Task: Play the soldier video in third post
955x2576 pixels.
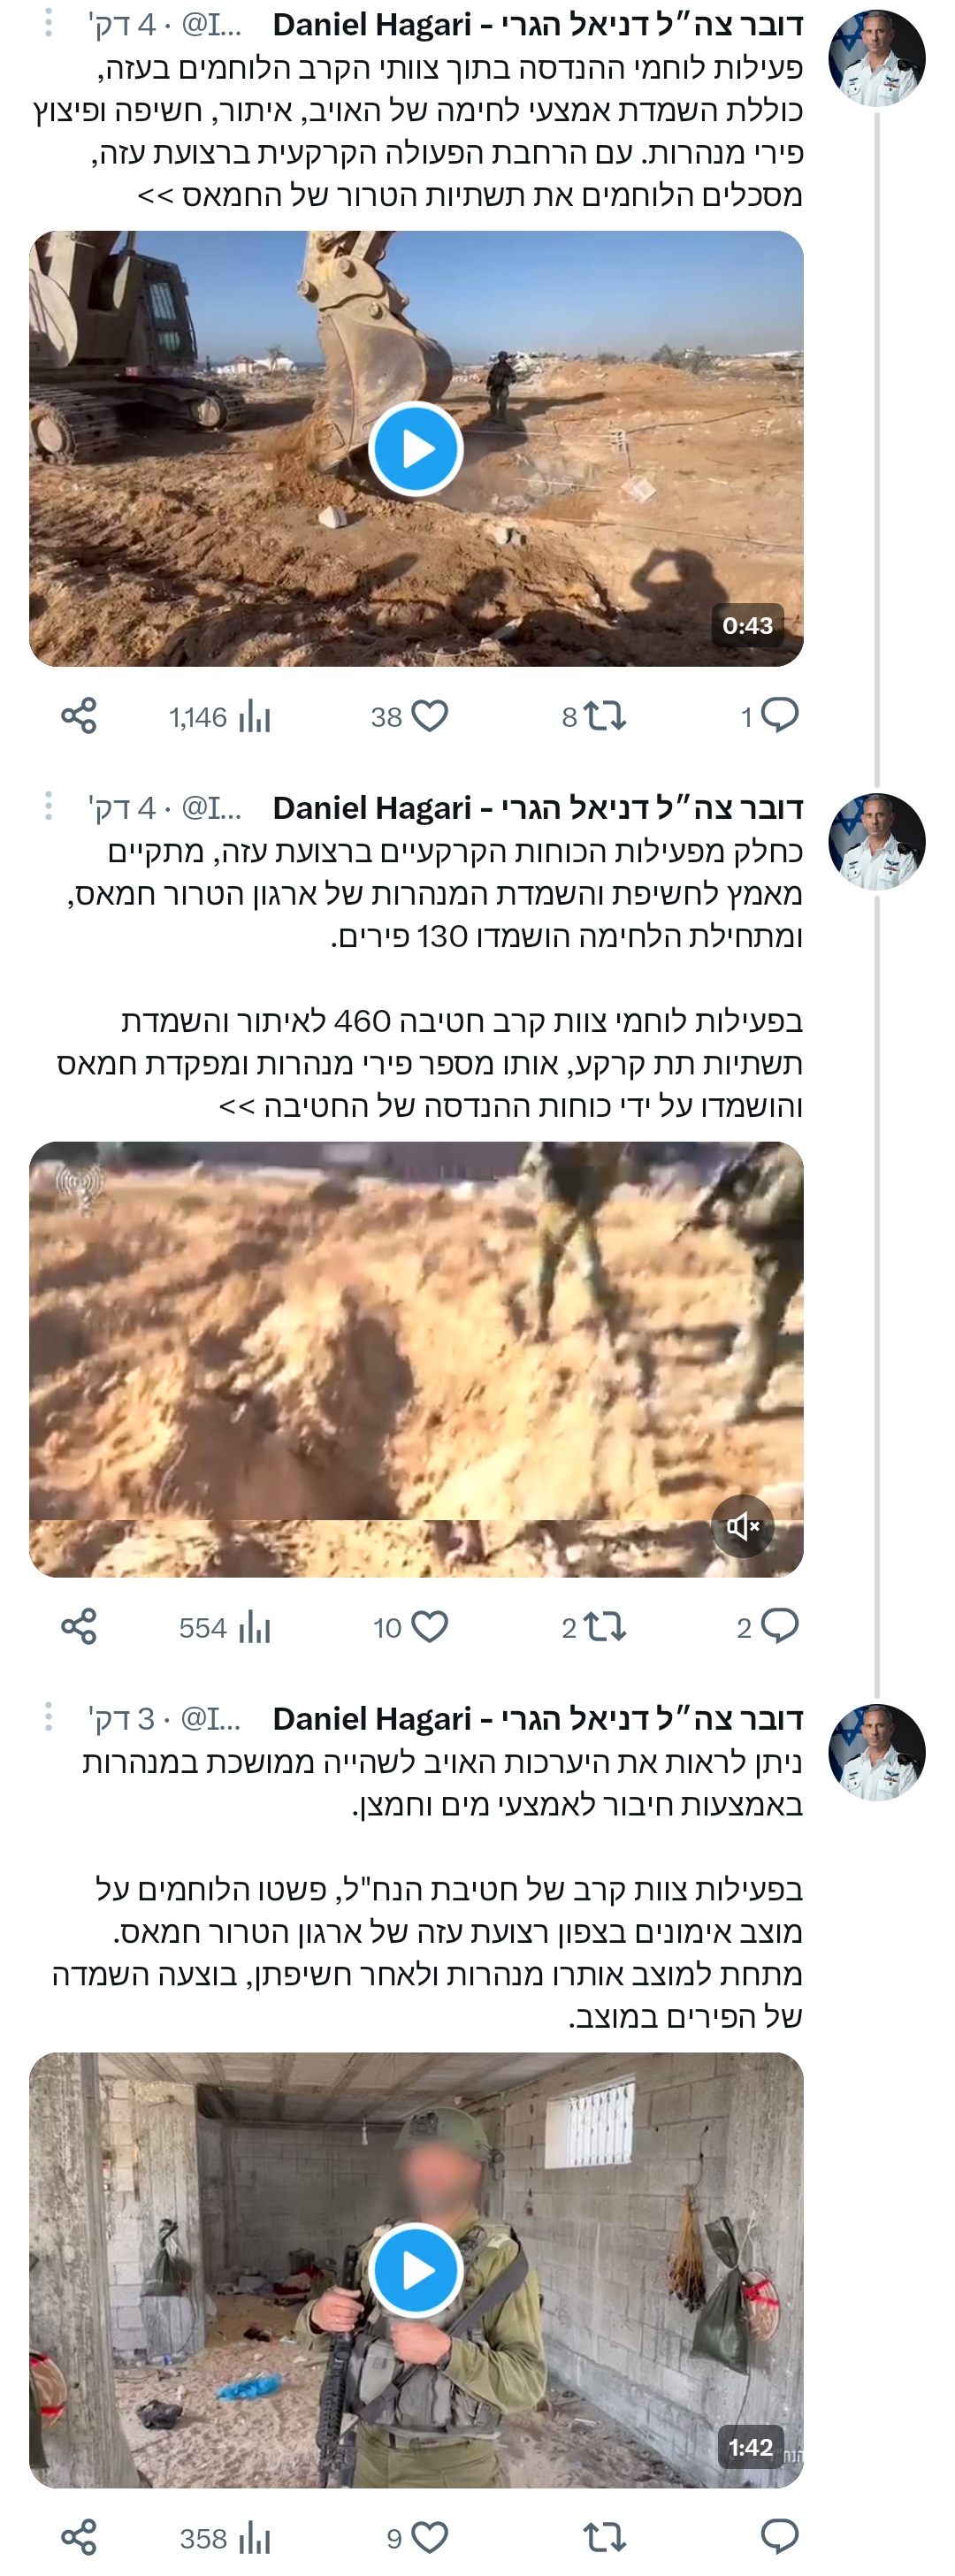Action: point(415,2271)
